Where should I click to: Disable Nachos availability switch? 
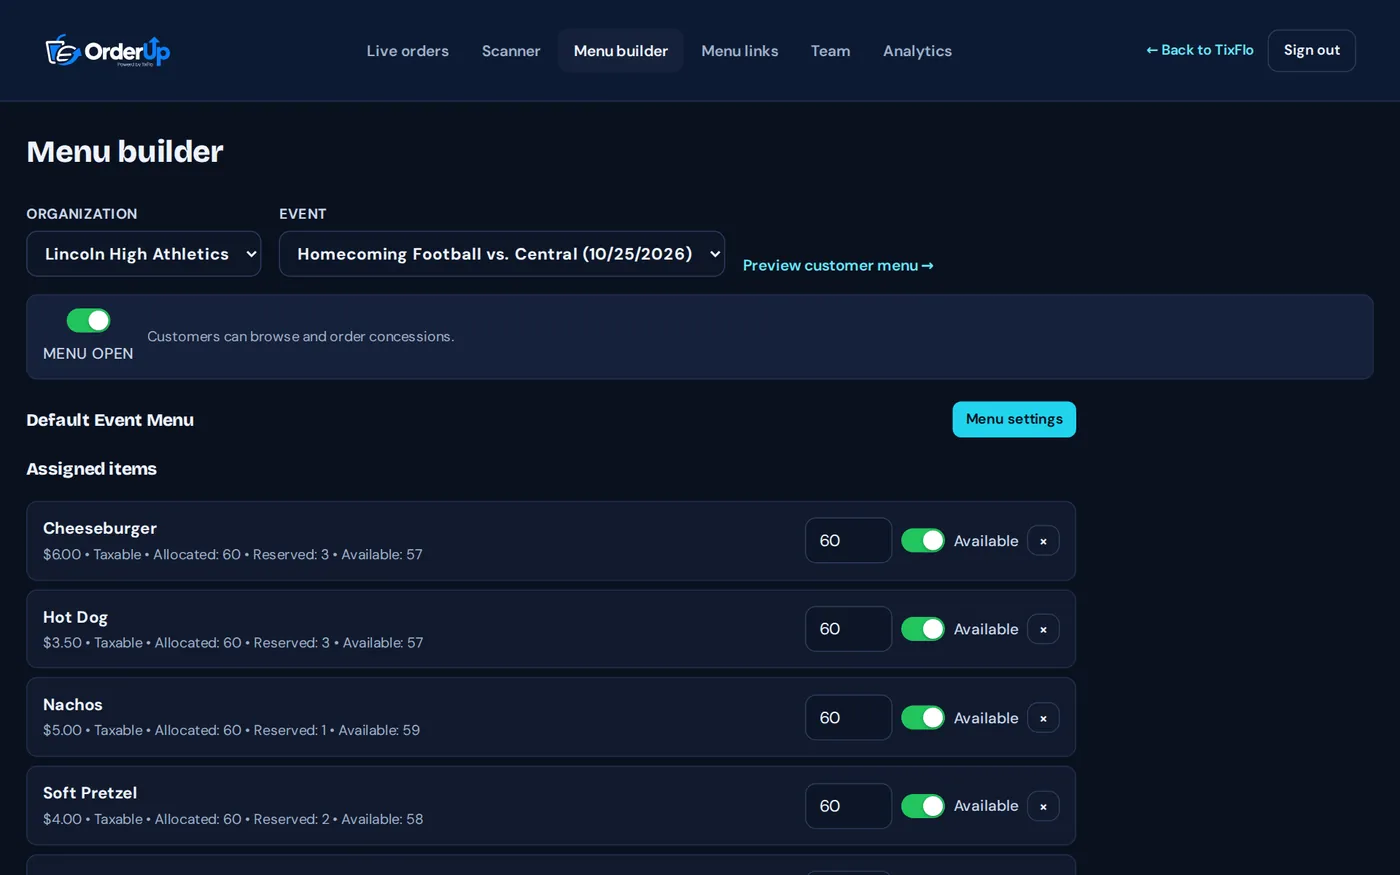pyautogui.click(x=923, y=718)
